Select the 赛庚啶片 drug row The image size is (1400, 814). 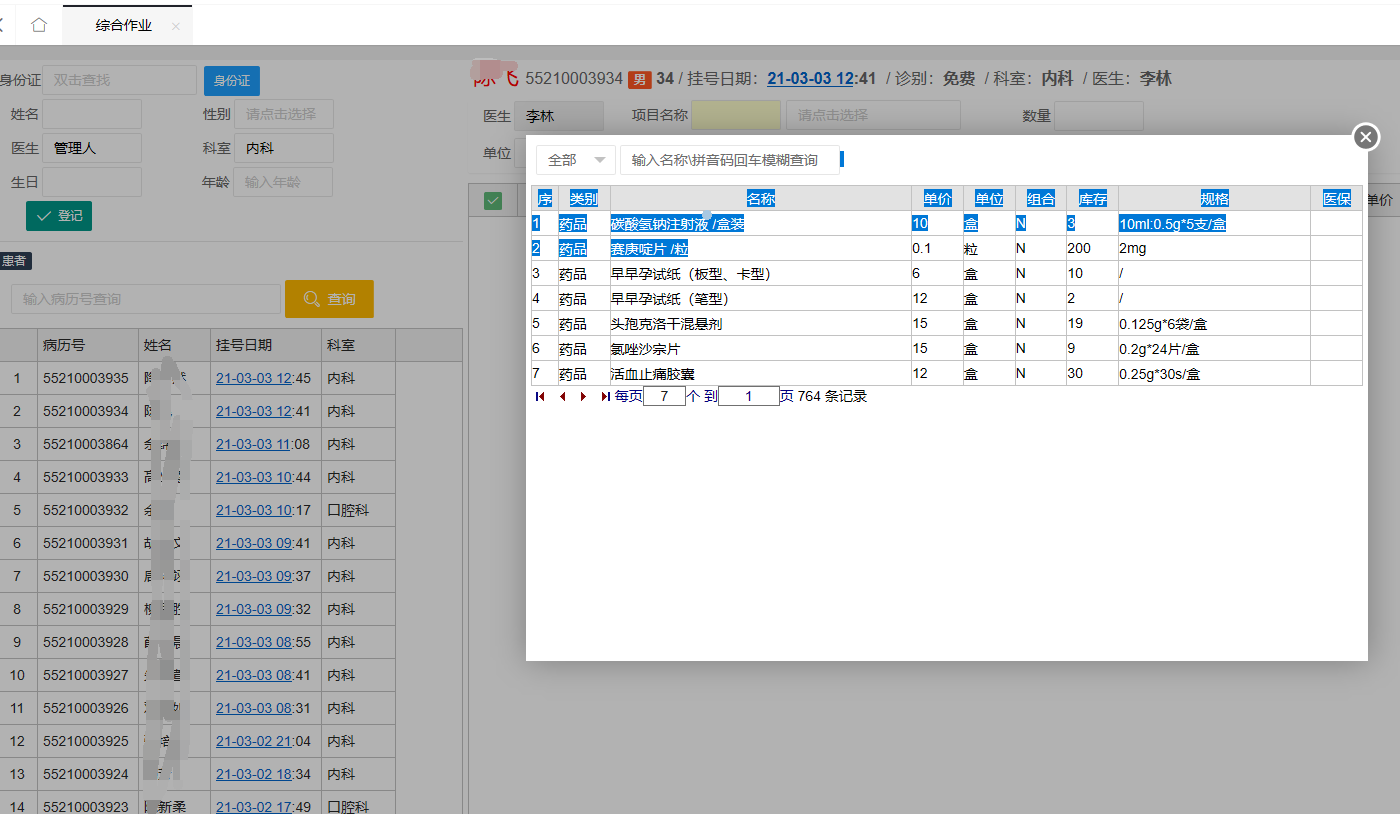coord(649,249)
